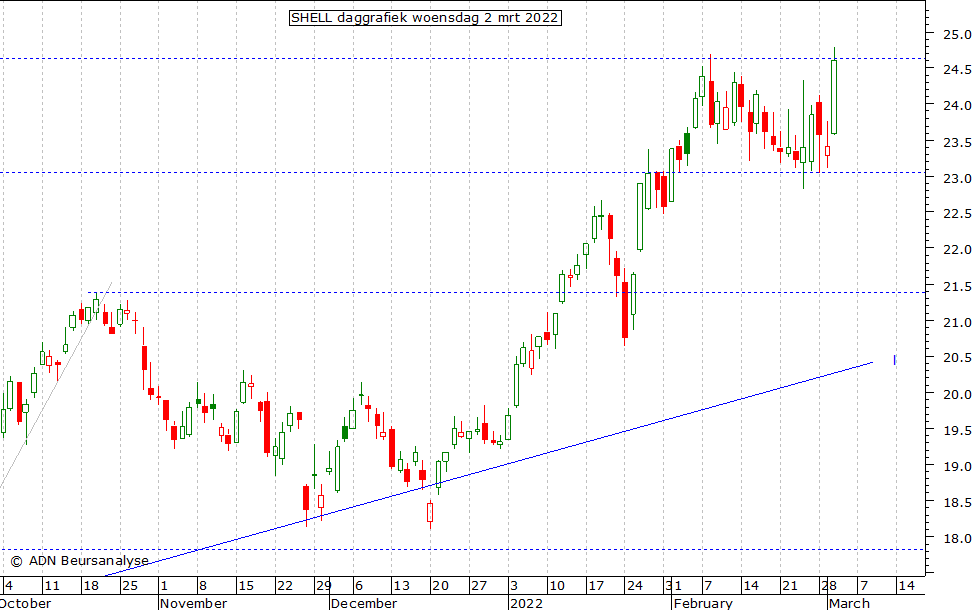Viewport: 976px width, 610px height.
Task: Select the 24.5 price axis label
Action: (x=957, y=70)
